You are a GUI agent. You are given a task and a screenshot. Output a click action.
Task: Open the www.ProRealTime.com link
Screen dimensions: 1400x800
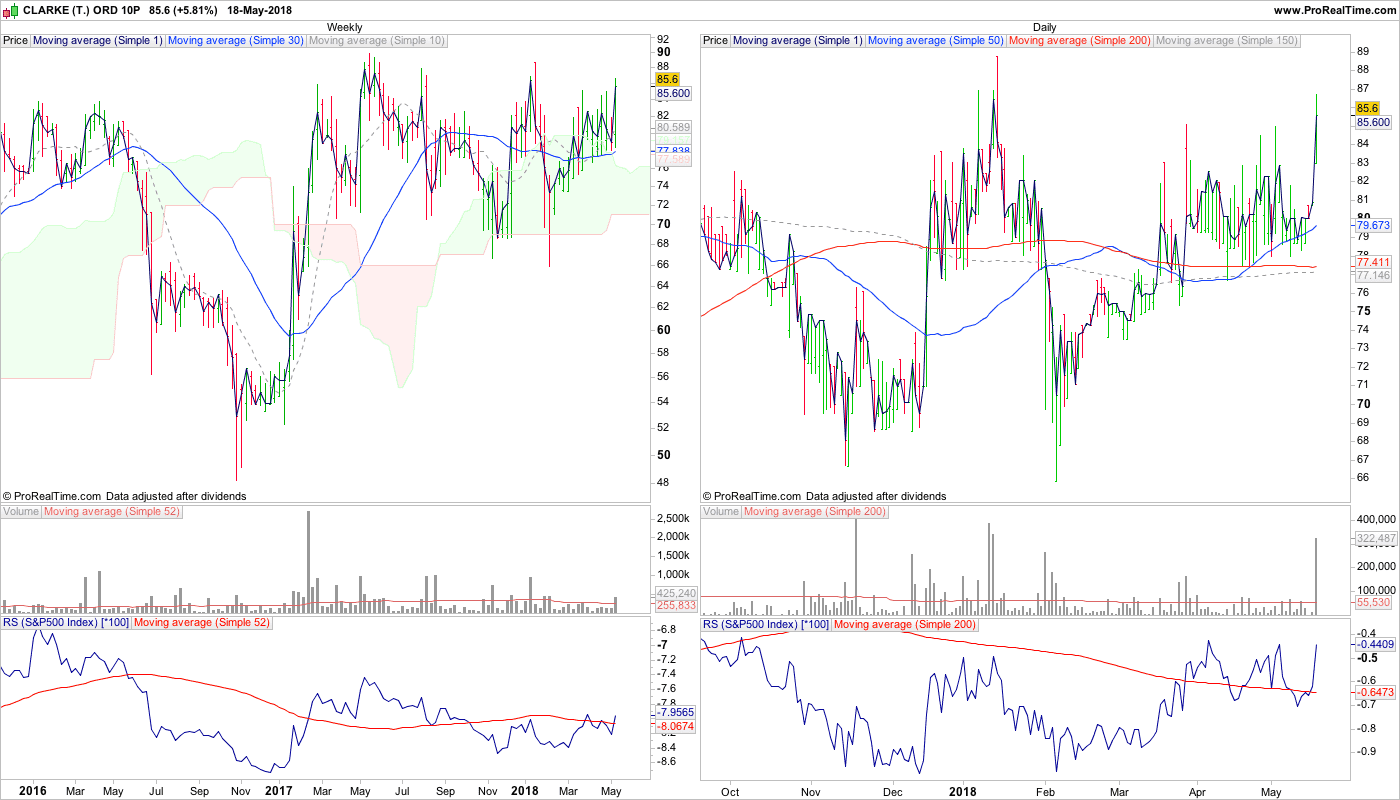[x=1335, y=10]
